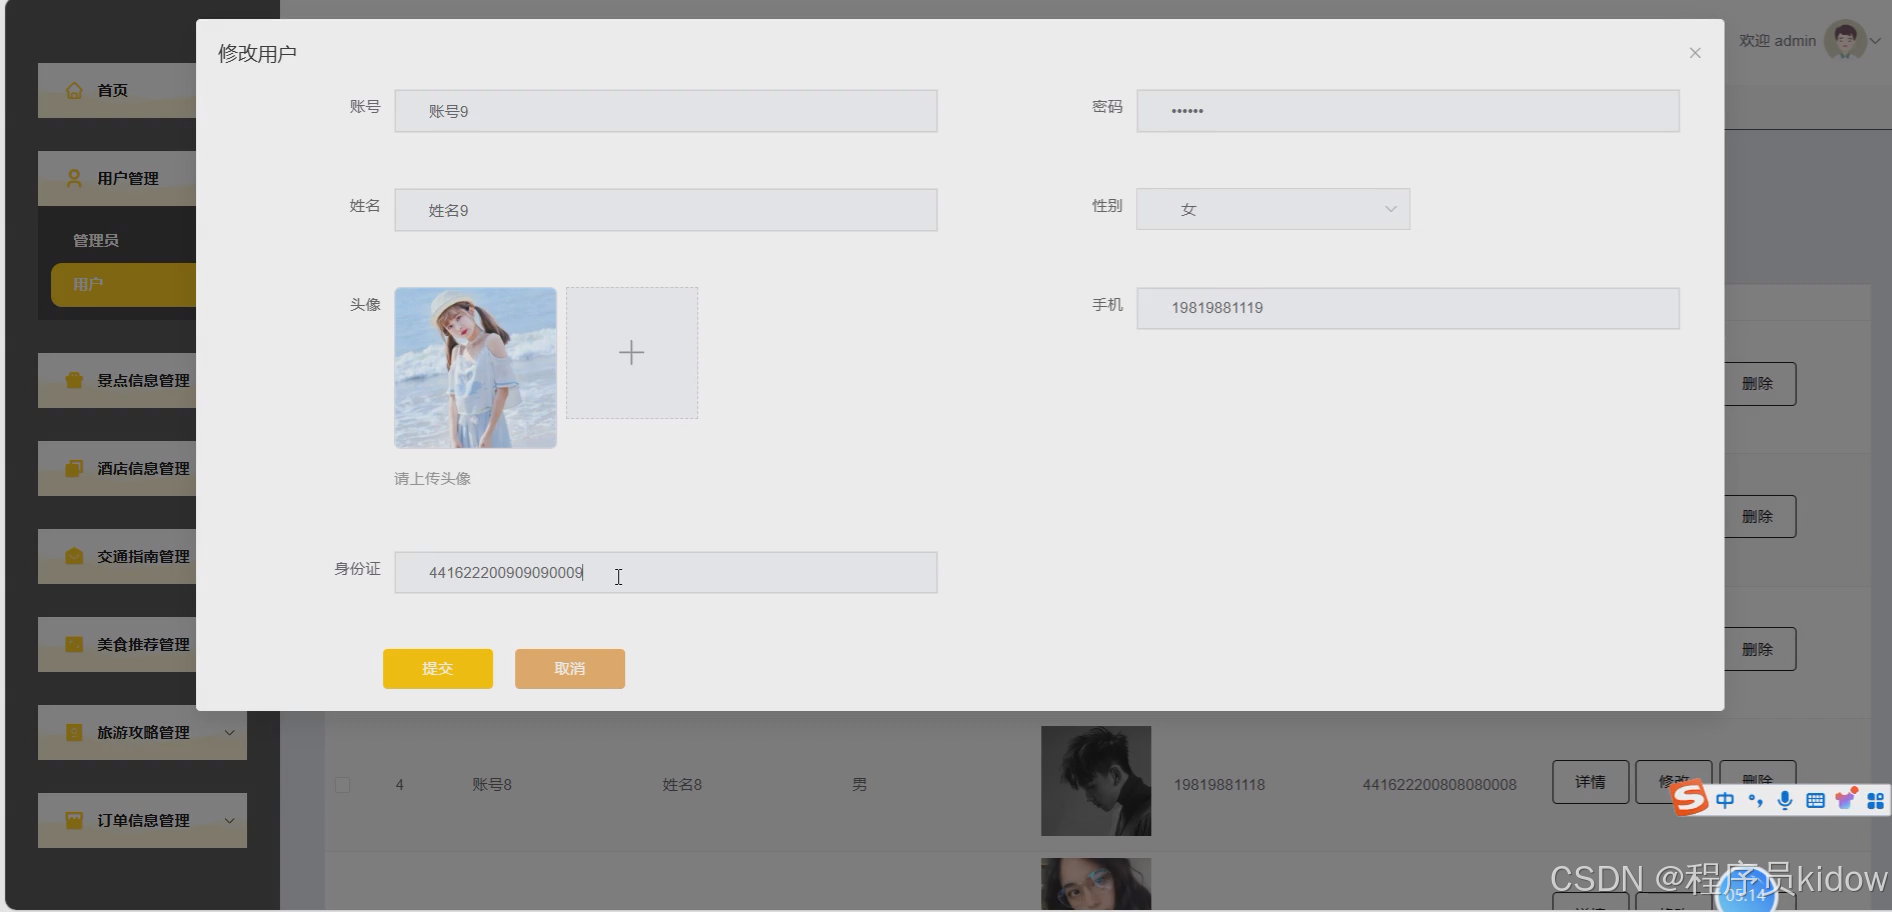Click 详情 for row 账号8

click(x=1590, y=782)
